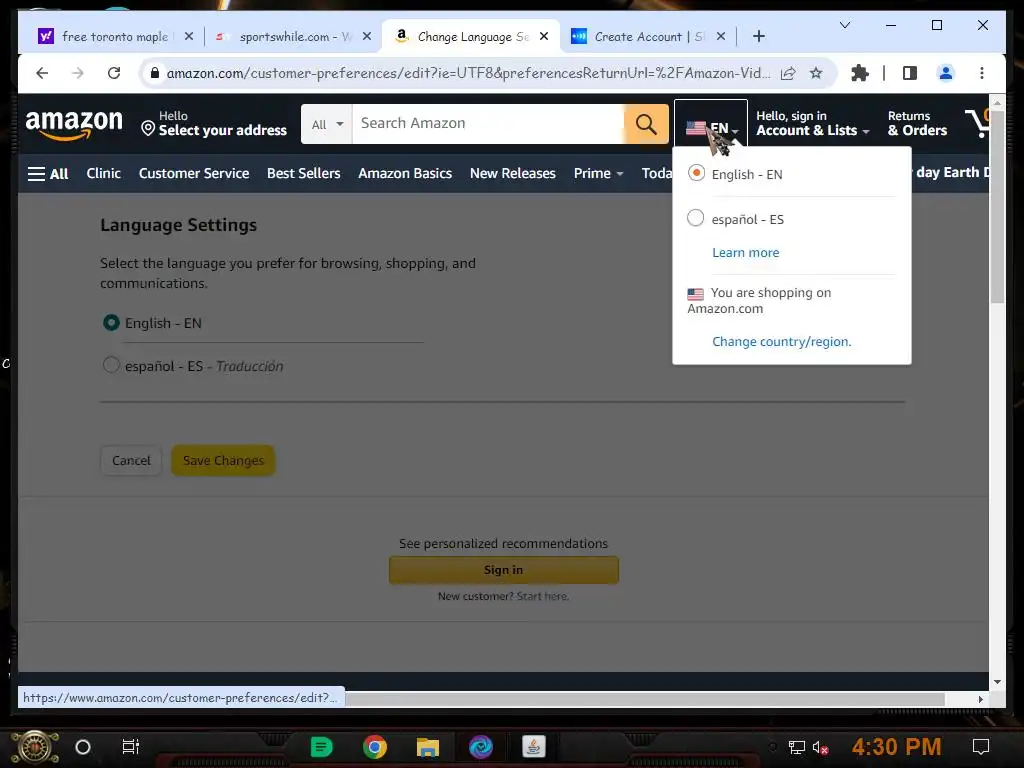This screenshot has width=1024, height=768.
Task: Click the share page icon in address bar
Action: point(788,73)
